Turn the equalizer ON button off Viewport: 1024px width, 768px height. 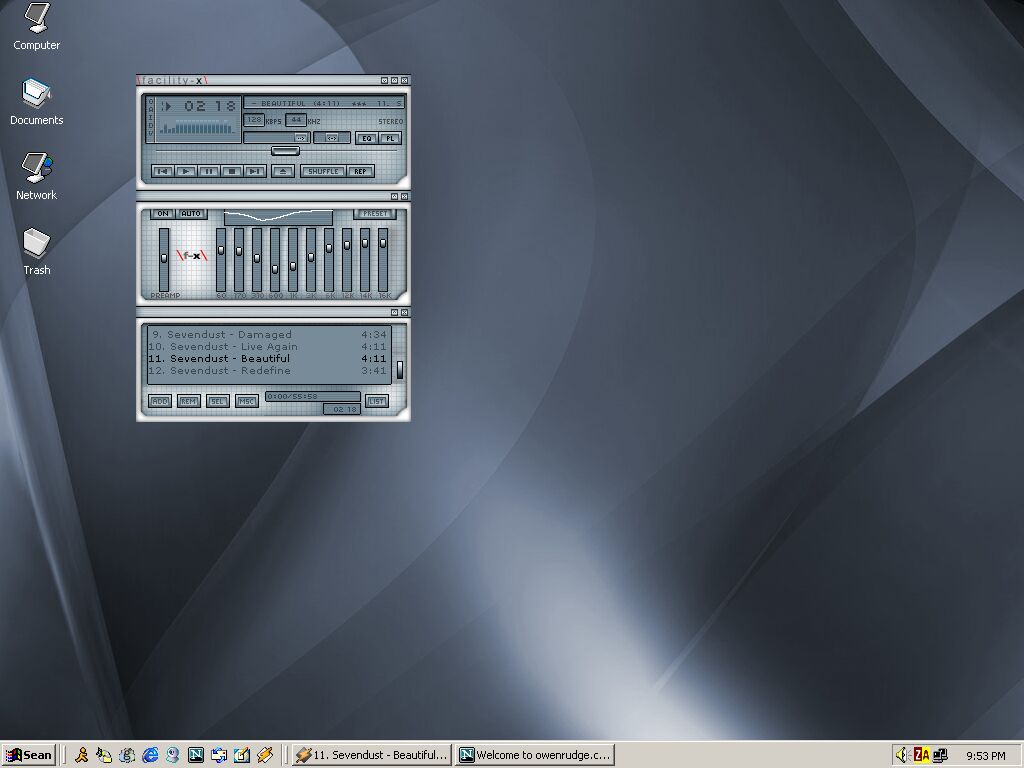pyautogui.click(x=162, y=214)
